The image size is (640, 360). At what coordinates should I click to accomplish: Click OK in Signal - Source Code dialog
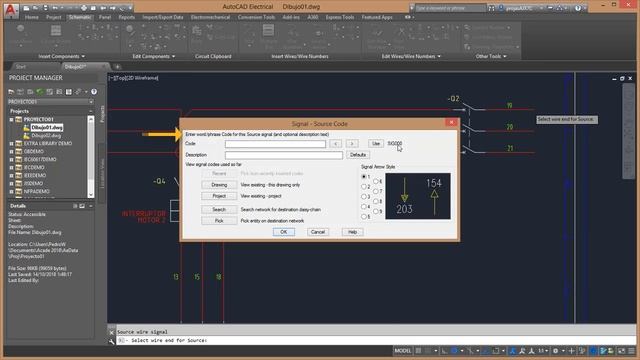coord(284,232)
